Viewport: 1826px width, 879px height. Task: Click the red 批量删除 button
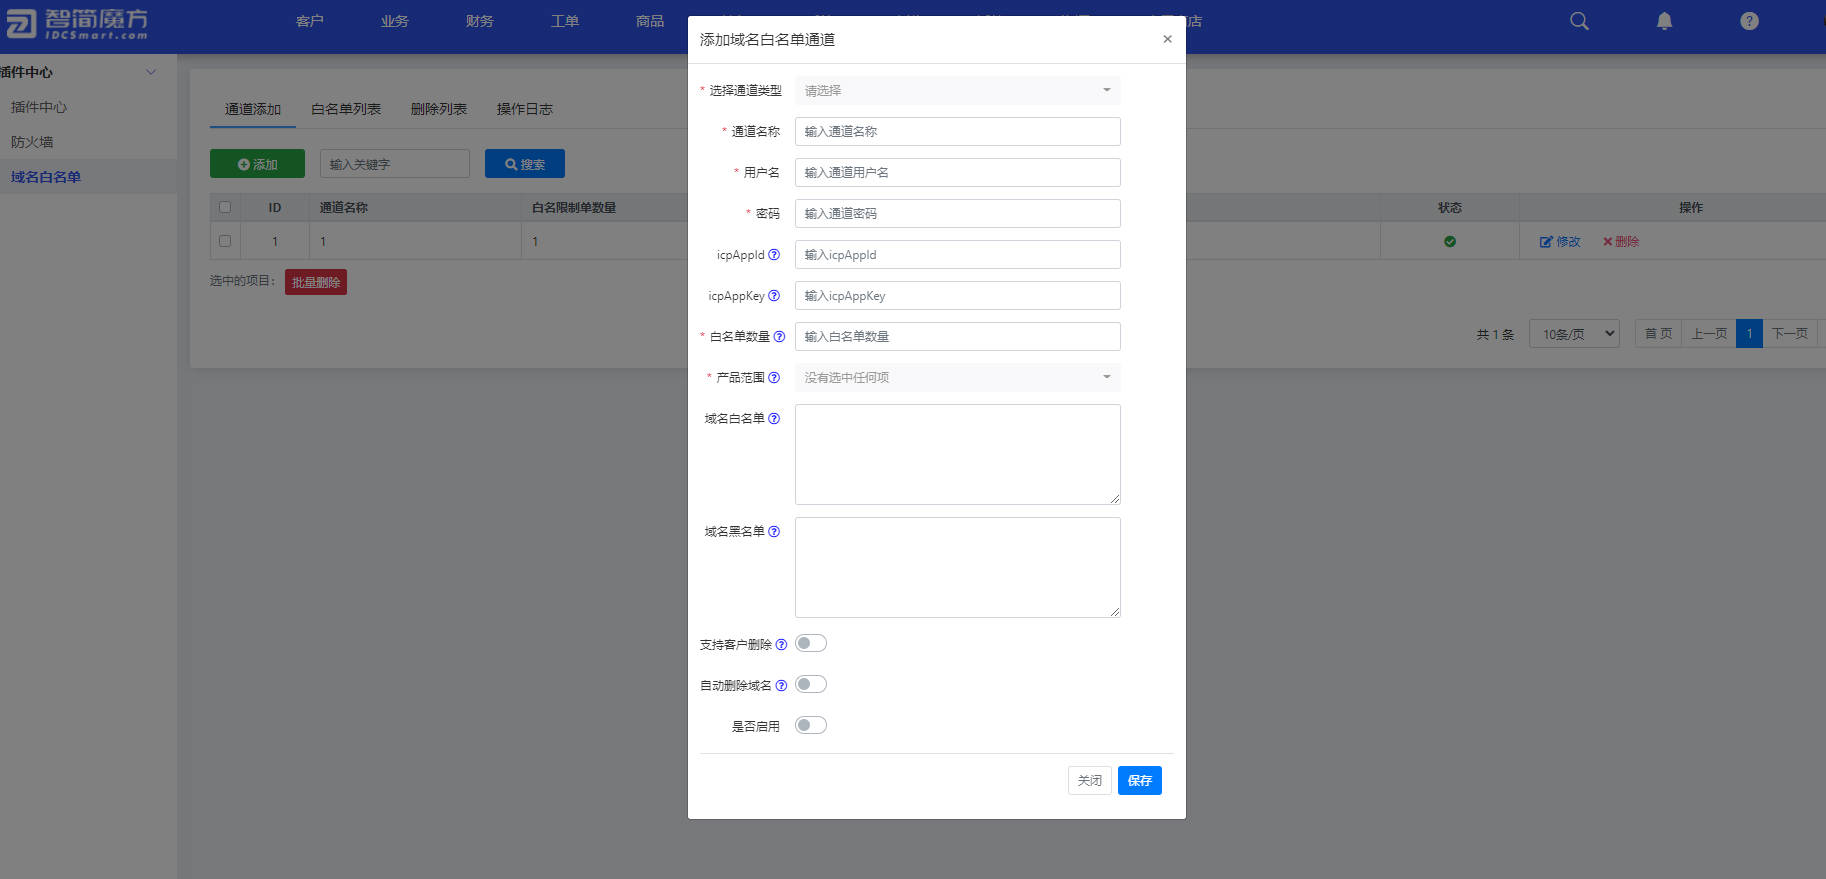(316, 282)
